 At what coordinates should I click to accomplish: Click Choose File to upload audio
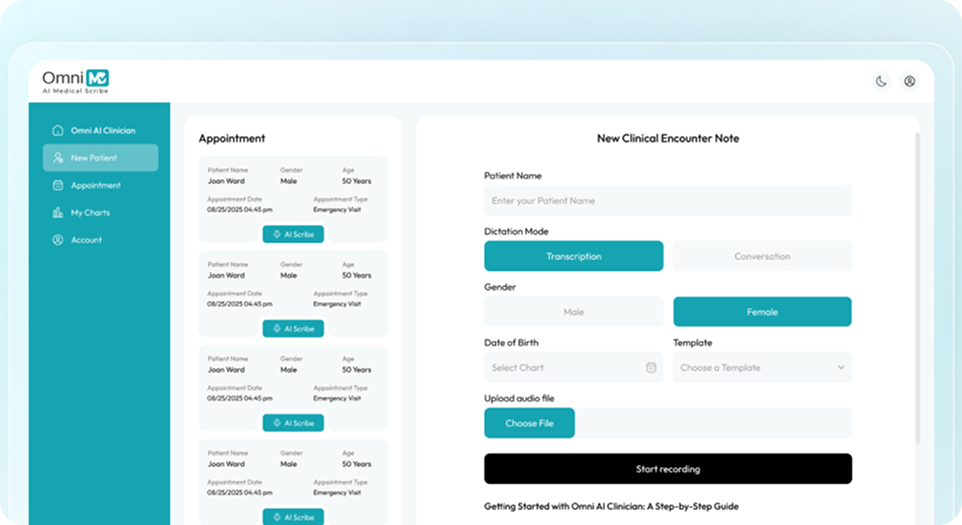[x=529, y=423]
